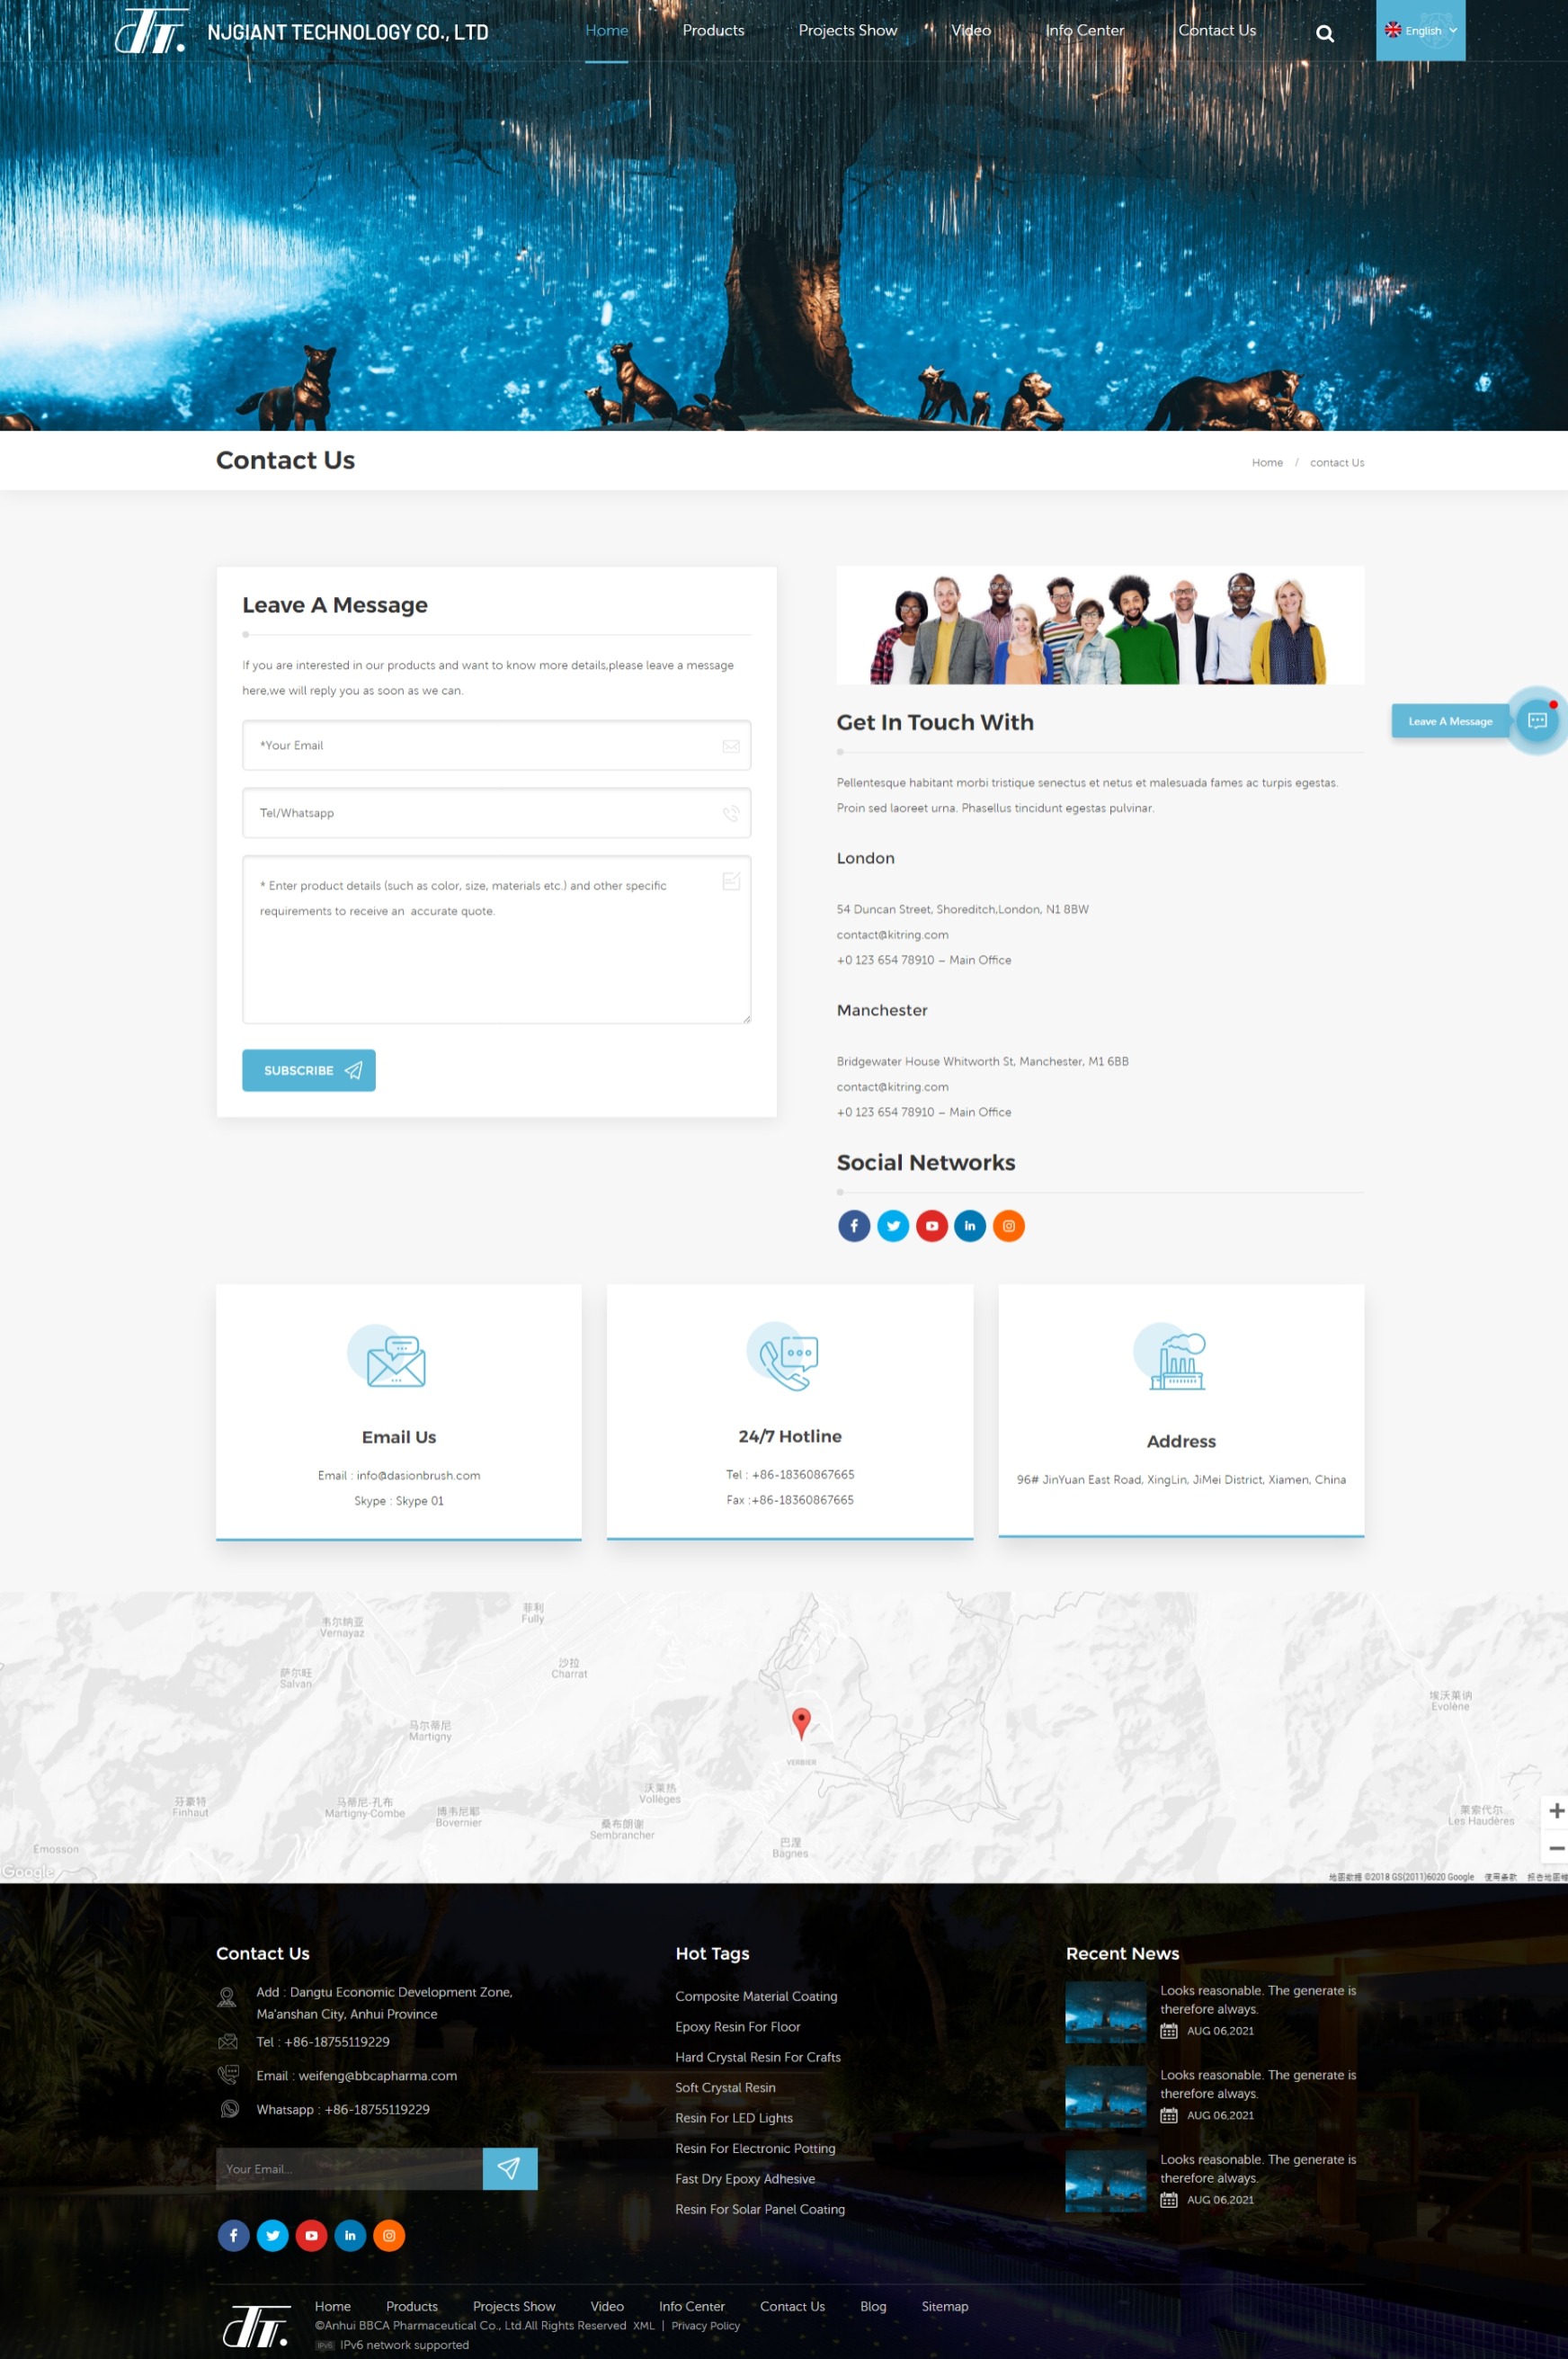1568x2359 pixels.
Task: Open Epoxy Resin For Floor hot tag
Action: pyautogui.click(x=737, y=2026)
